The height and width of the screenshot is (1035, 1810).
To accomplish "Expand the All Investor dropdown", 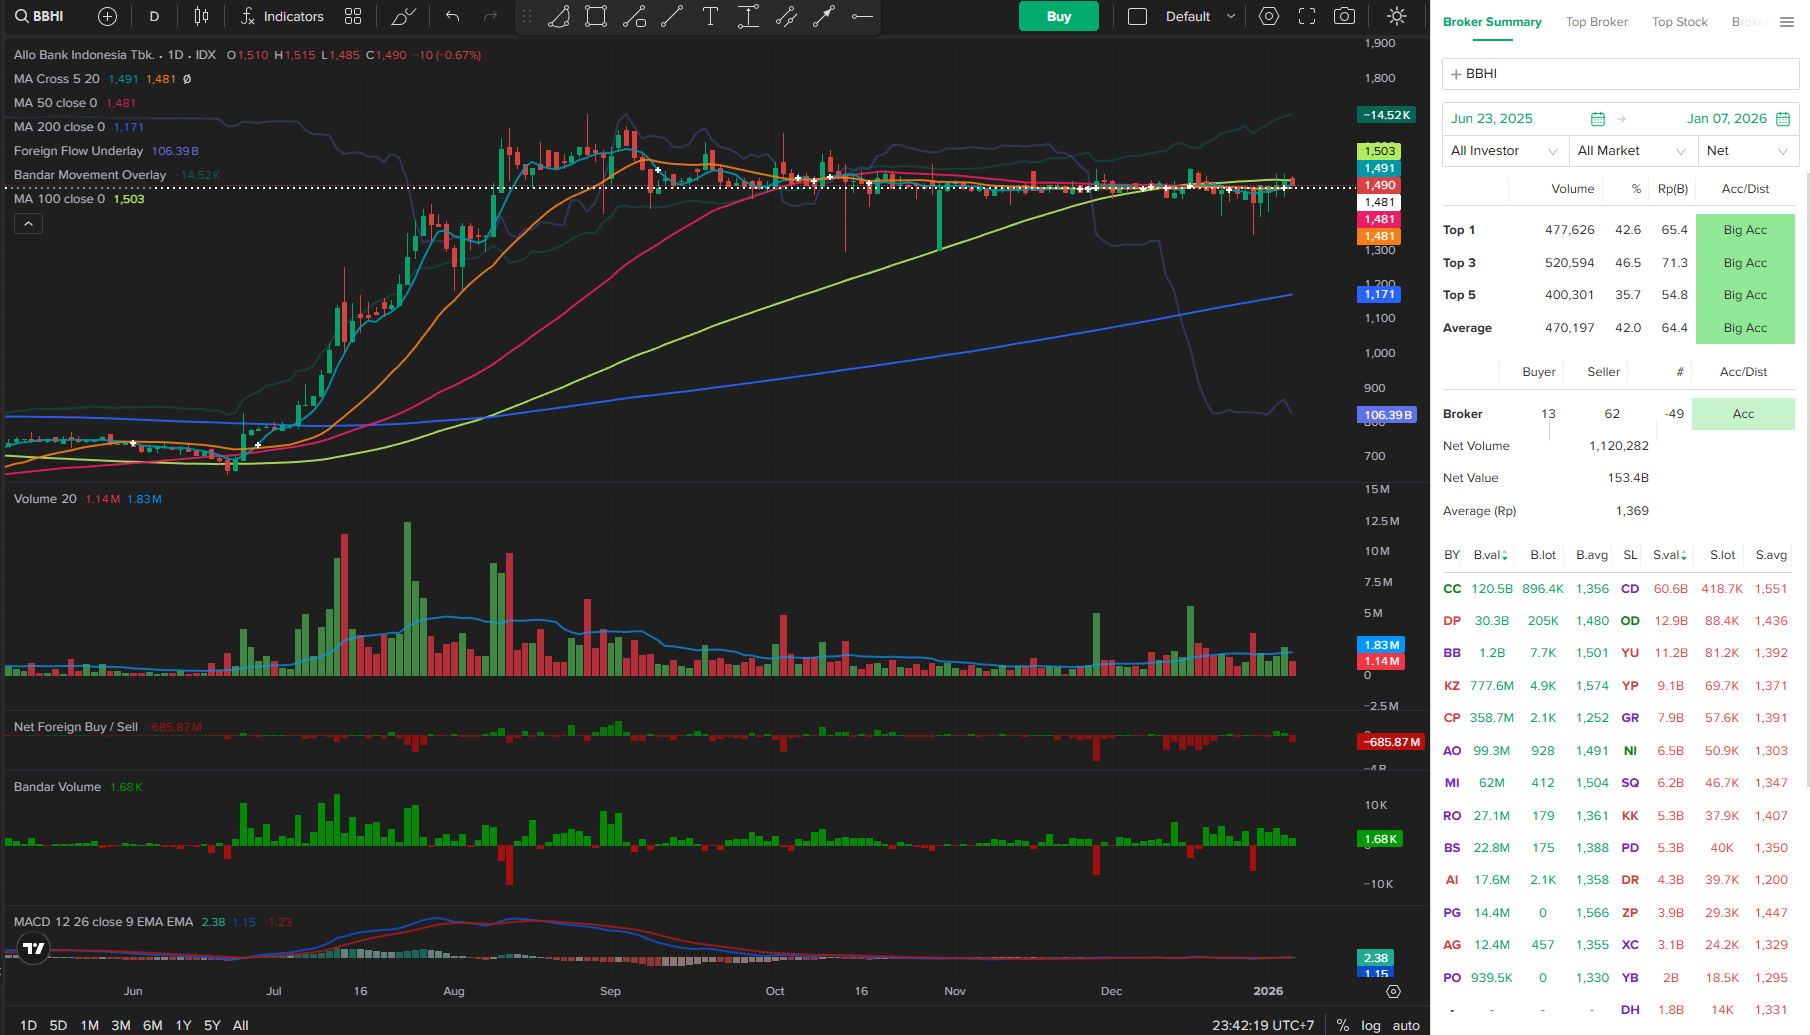I will point(1505,151).
